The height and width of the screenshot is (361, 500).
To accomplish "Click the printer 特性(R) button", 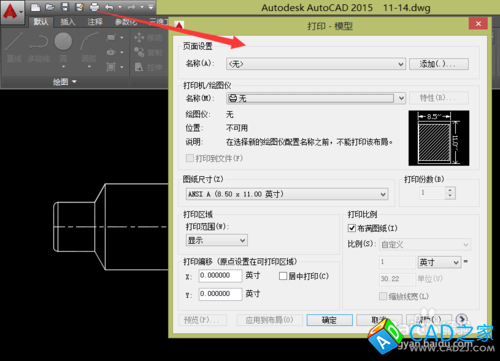I will click(x=439, y=98).
